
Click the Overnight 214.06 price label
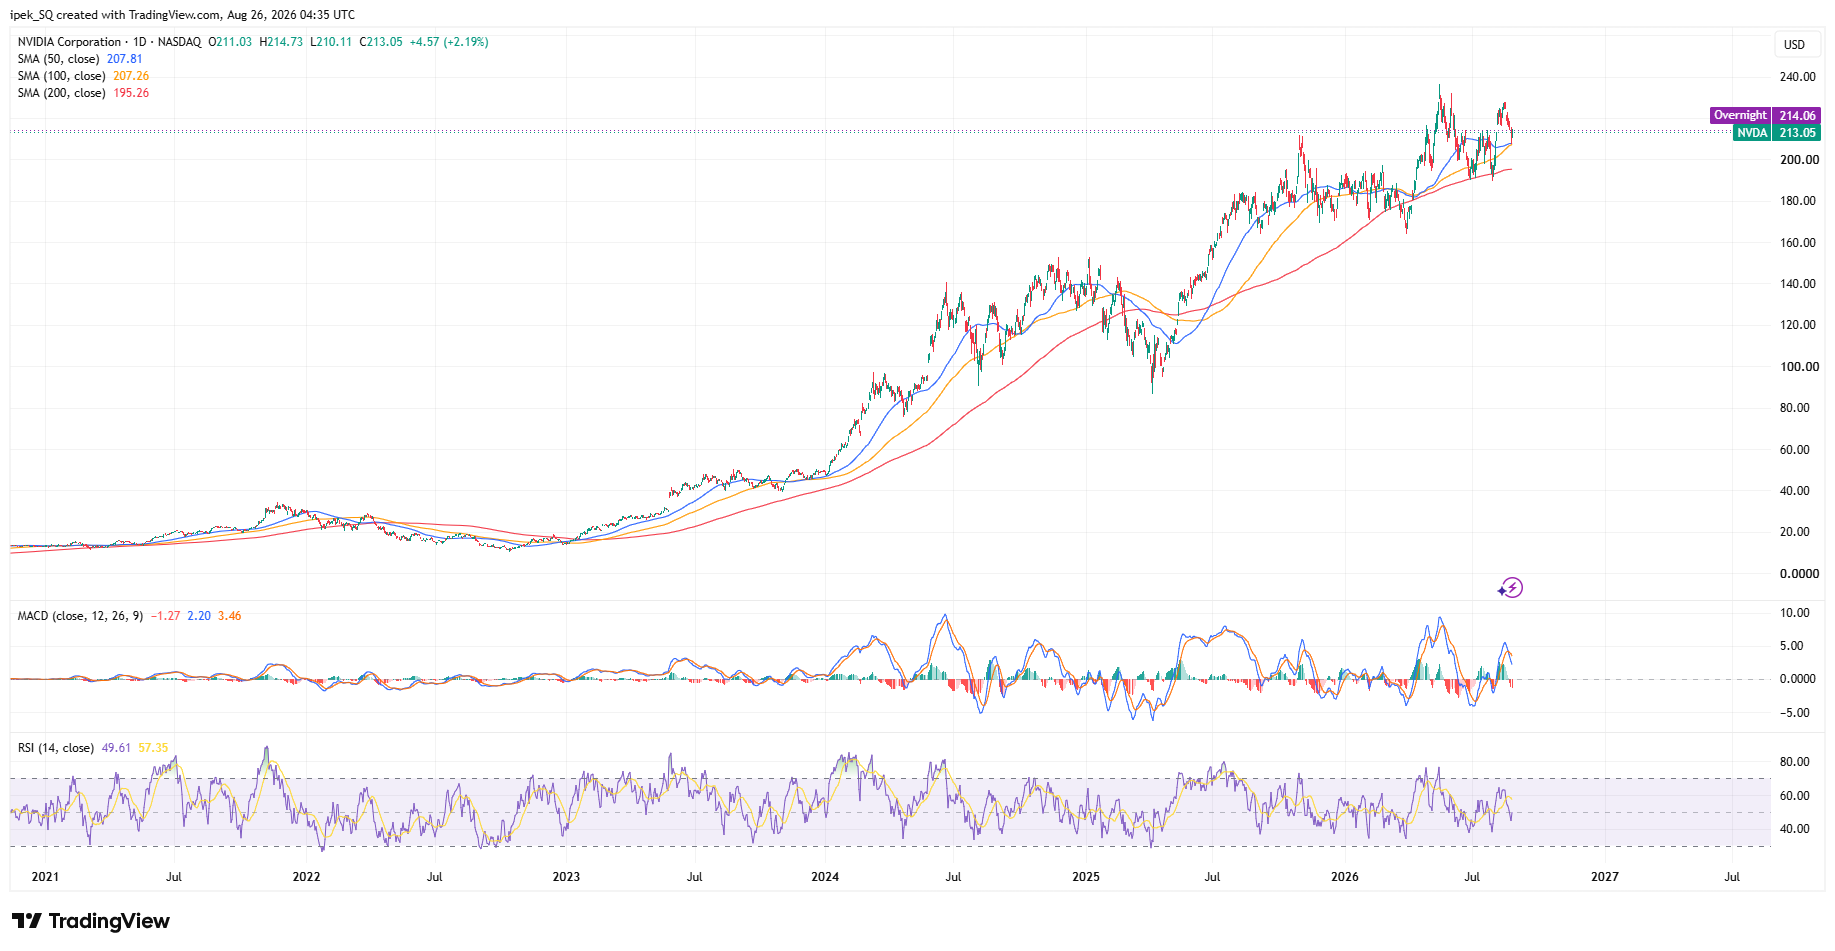(1765, 116)
